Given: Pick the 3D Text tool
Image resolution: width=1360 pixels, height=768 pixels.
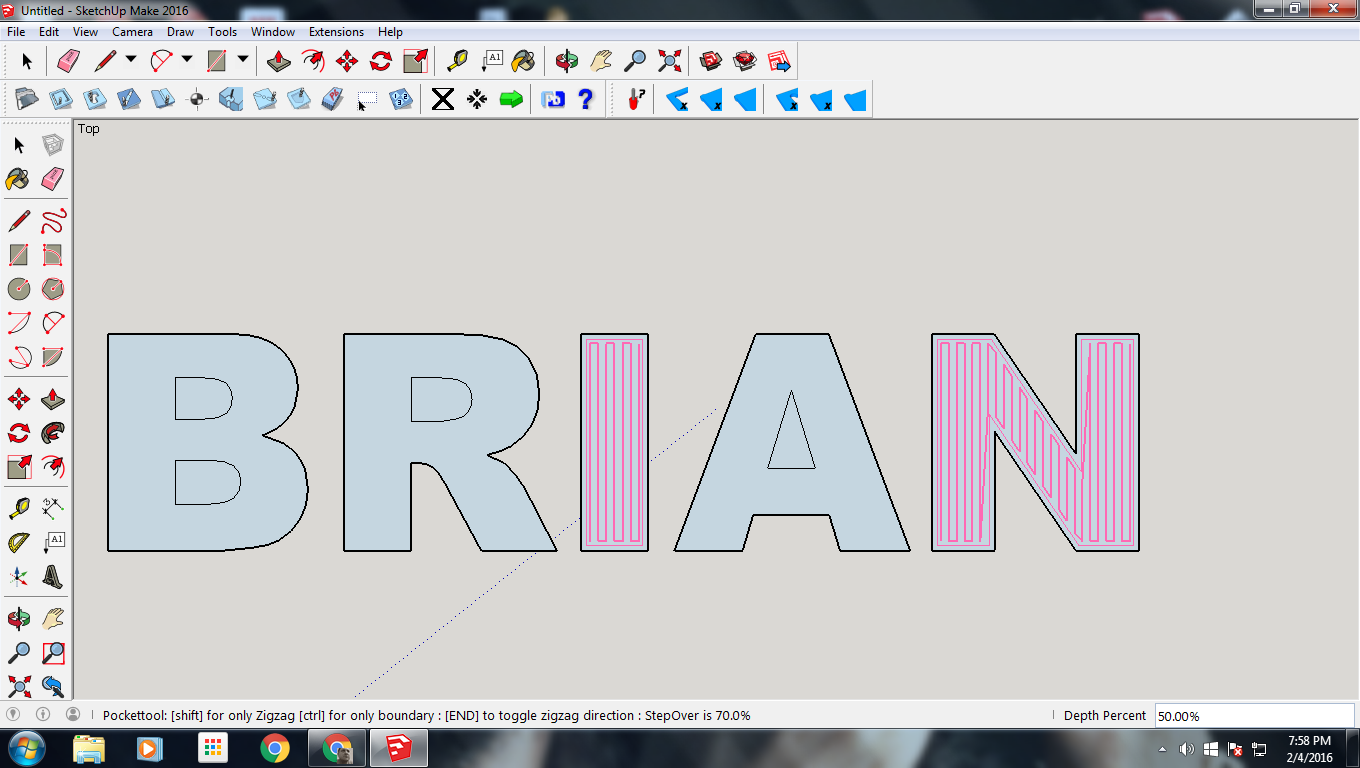Looking at the screenshot, I should [53, 577].
